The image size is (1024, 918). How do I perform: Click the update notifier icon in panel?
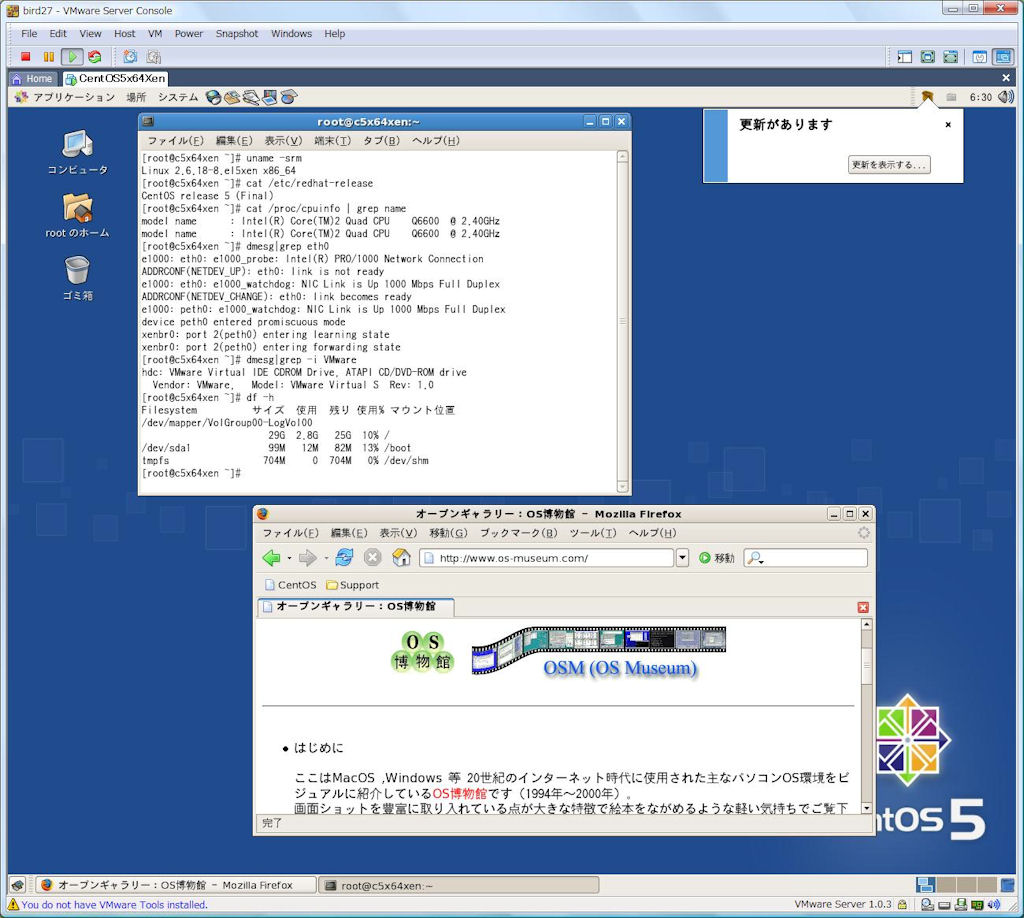(927, 97)
